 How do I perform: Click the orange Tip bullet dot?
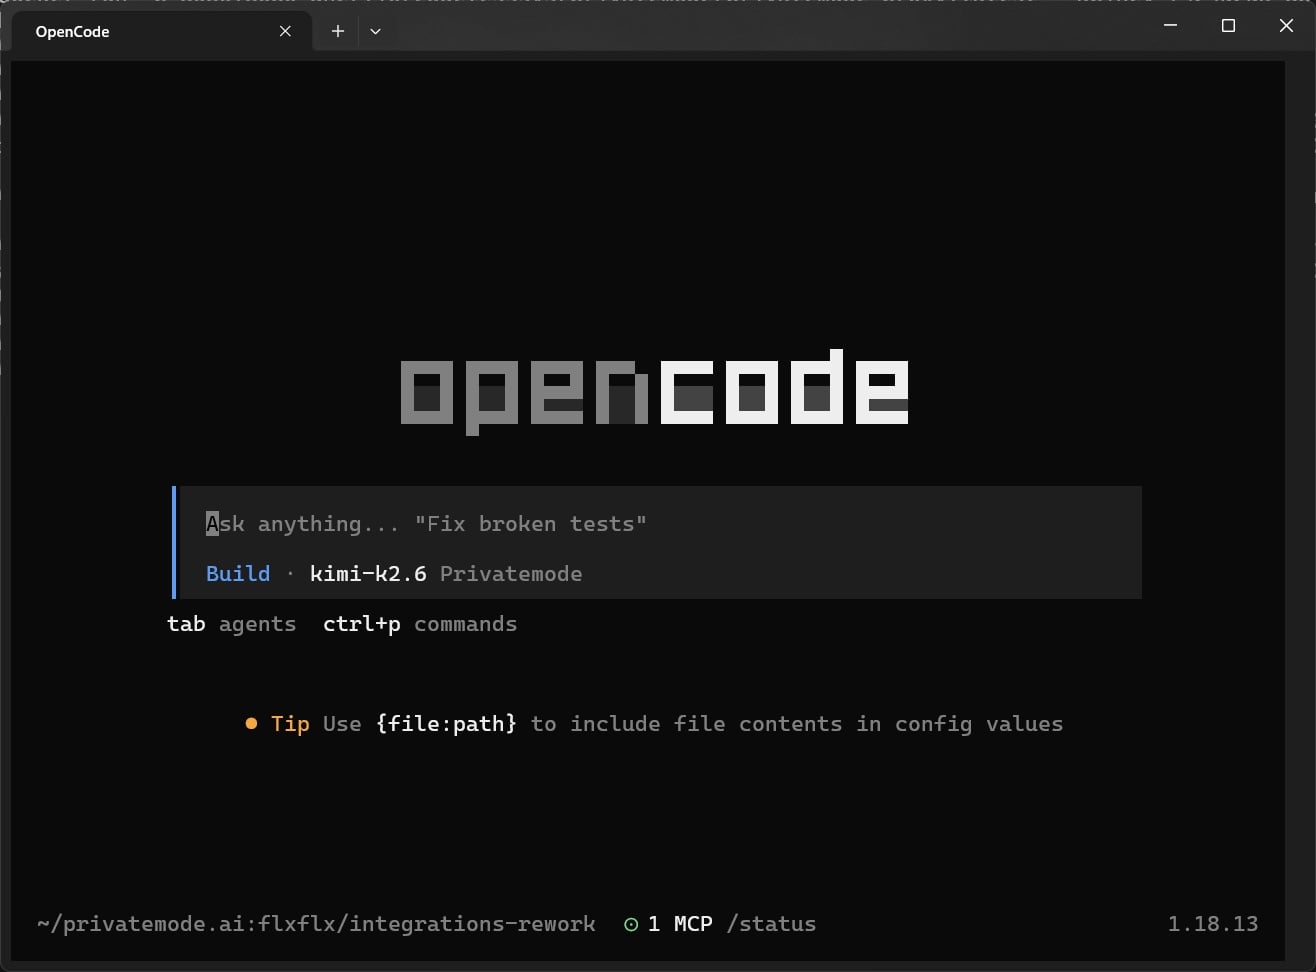251,723
